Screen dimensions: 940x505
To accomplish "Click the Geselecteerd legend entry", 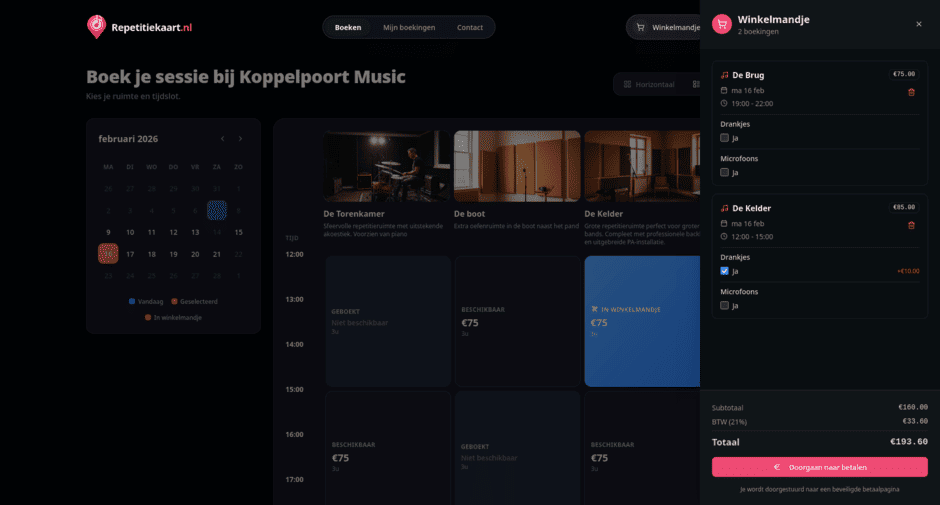I will tap(194, 301).
